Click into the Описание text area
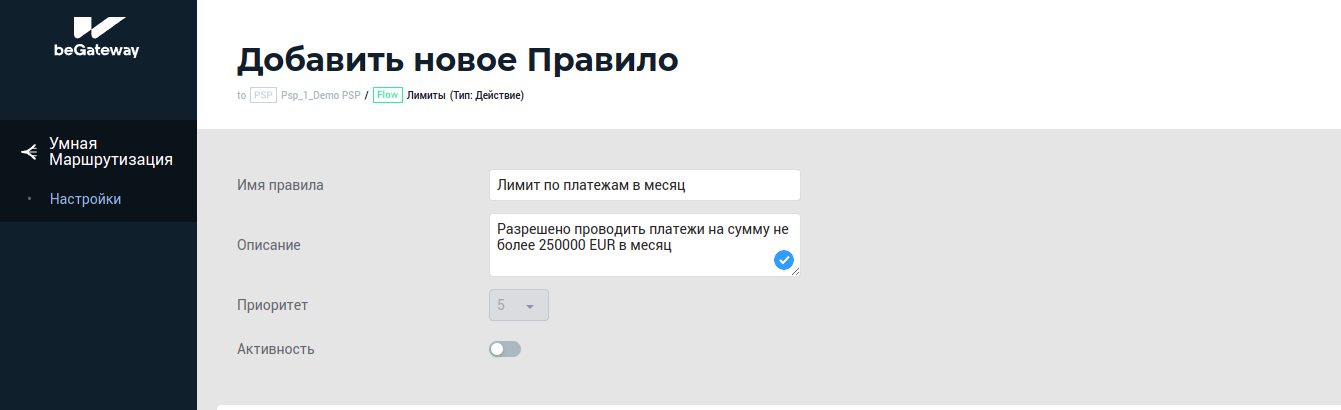The height and width of the screenshot is (410, 1341). (630, 244)
